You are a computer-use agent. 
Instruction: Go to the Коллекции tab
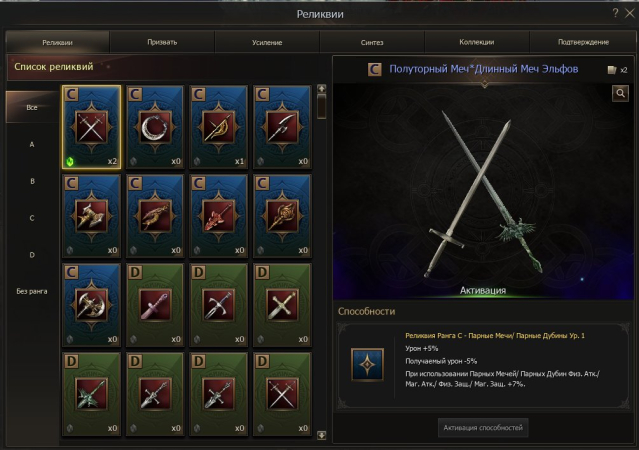pos(477,42)
